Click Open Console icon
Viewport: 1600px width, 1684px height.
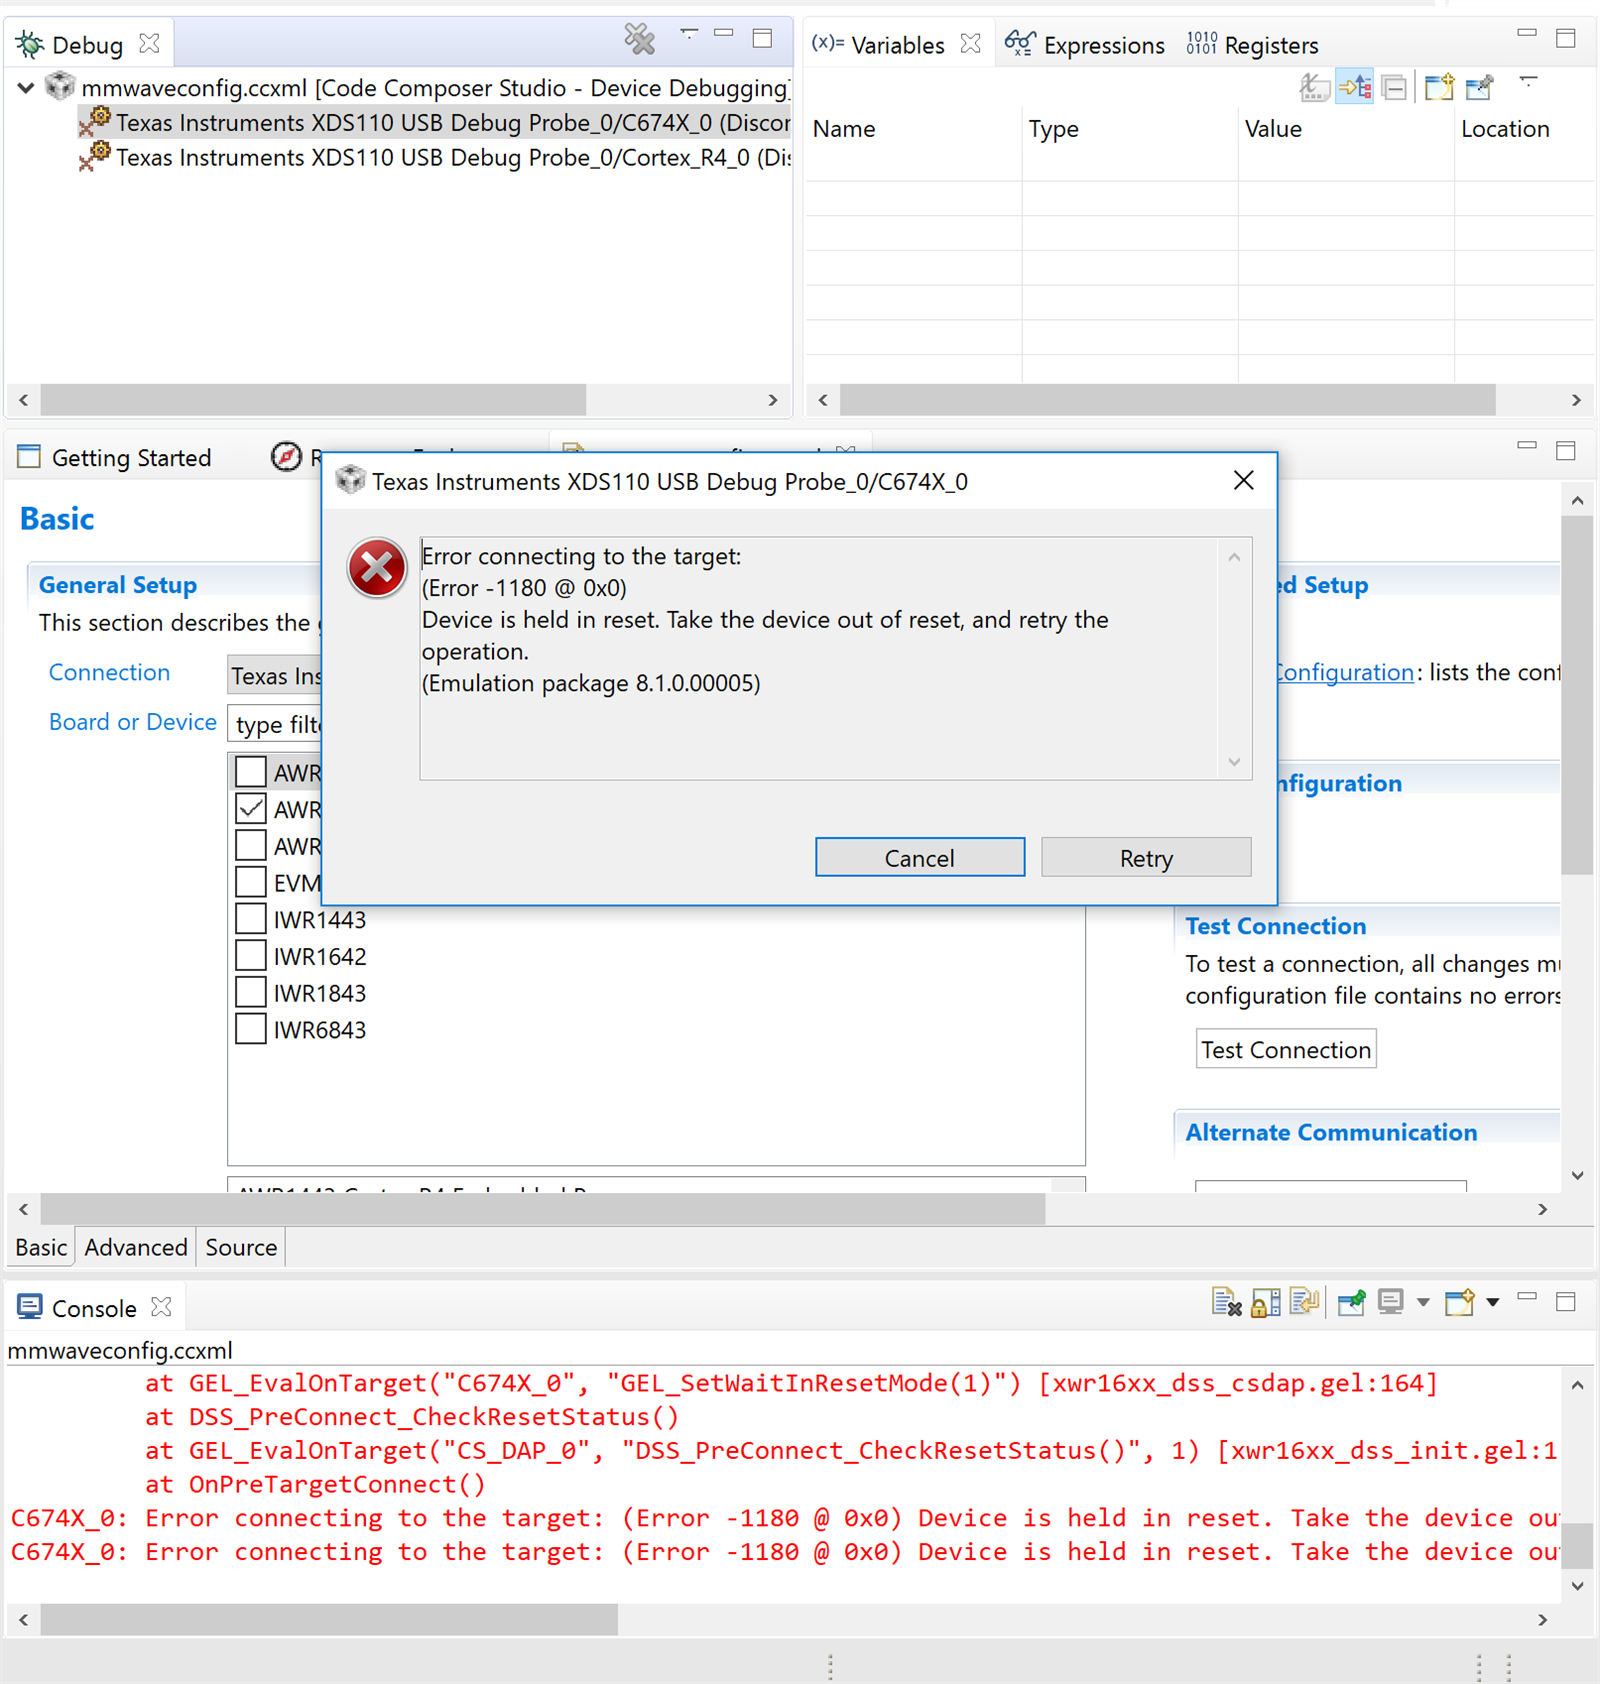tap(1459, 1302)
